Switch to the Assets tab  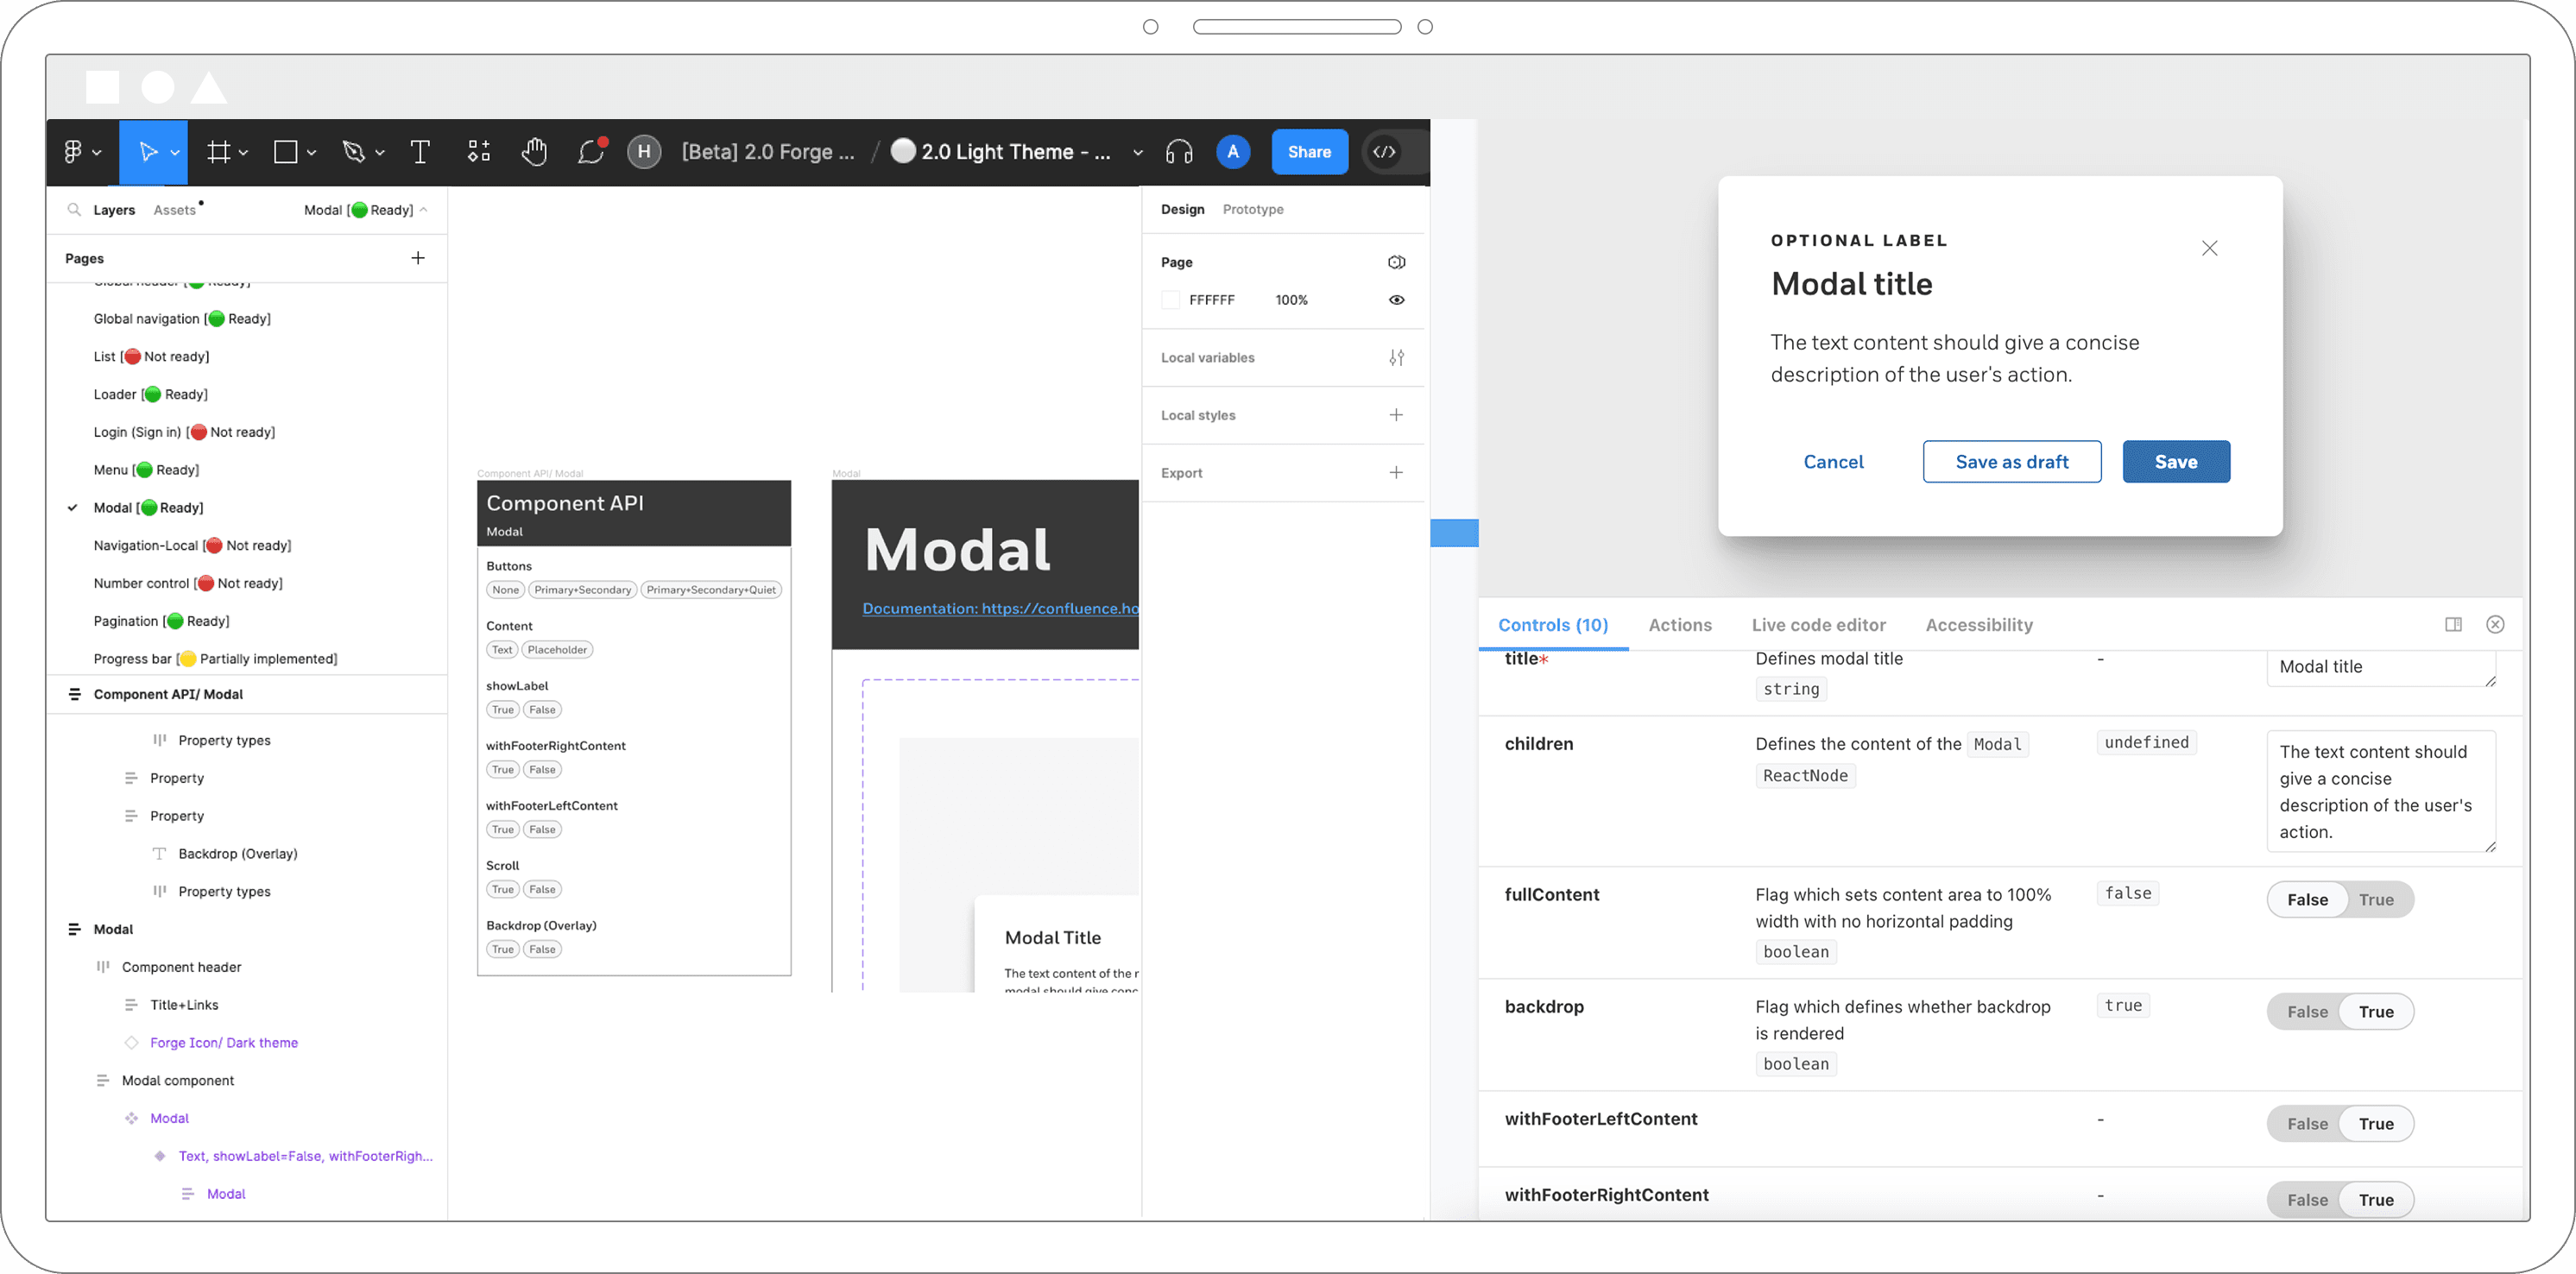174,210
